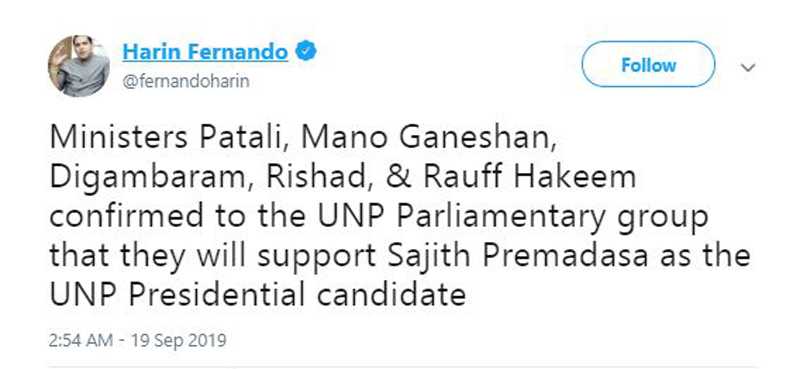Click the words will support in the tweet
The height and width of the screenshot is (369, 800).
pos(287,258)
